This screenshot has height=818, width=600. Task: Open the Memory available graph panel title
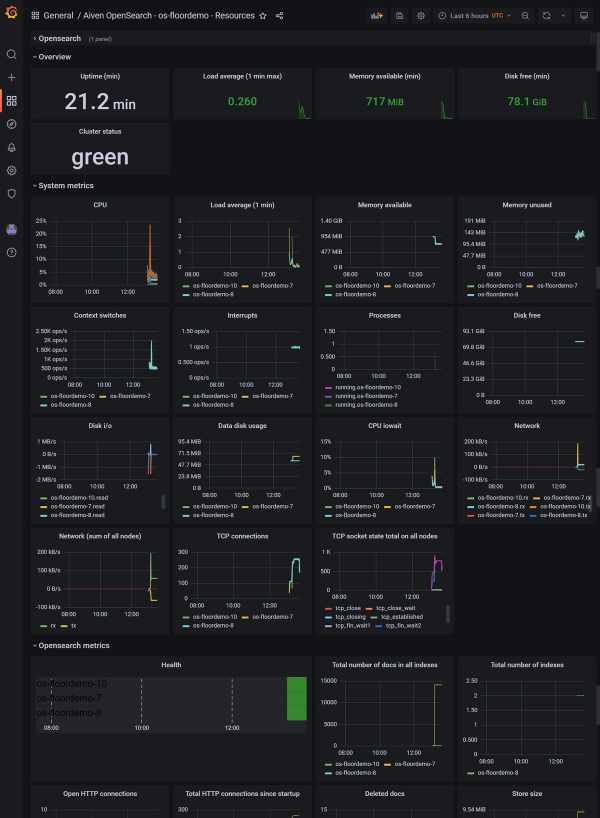pyautogui.click(x=385, y=205)
